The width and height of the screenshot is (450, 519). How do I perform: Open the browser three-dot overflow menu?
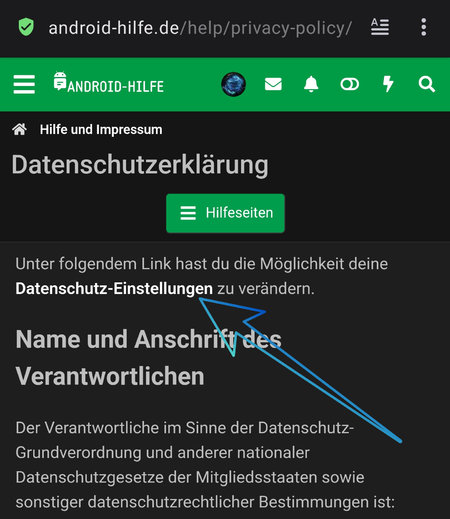(x=424, y=27)
